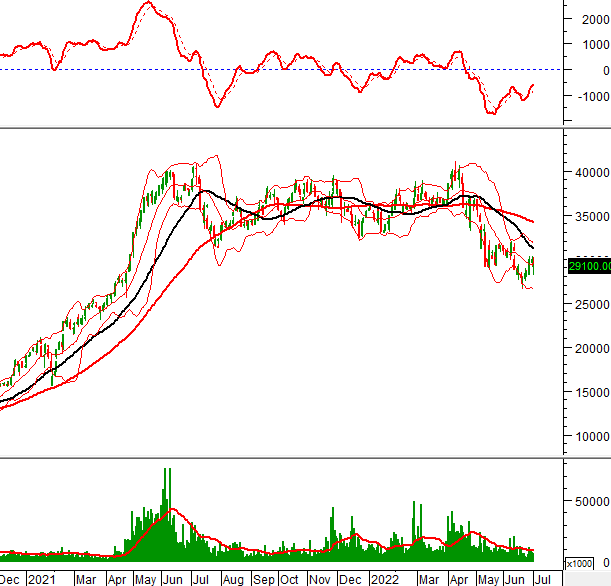Click the highest peak of the oscillator line

tap(148, 3)
